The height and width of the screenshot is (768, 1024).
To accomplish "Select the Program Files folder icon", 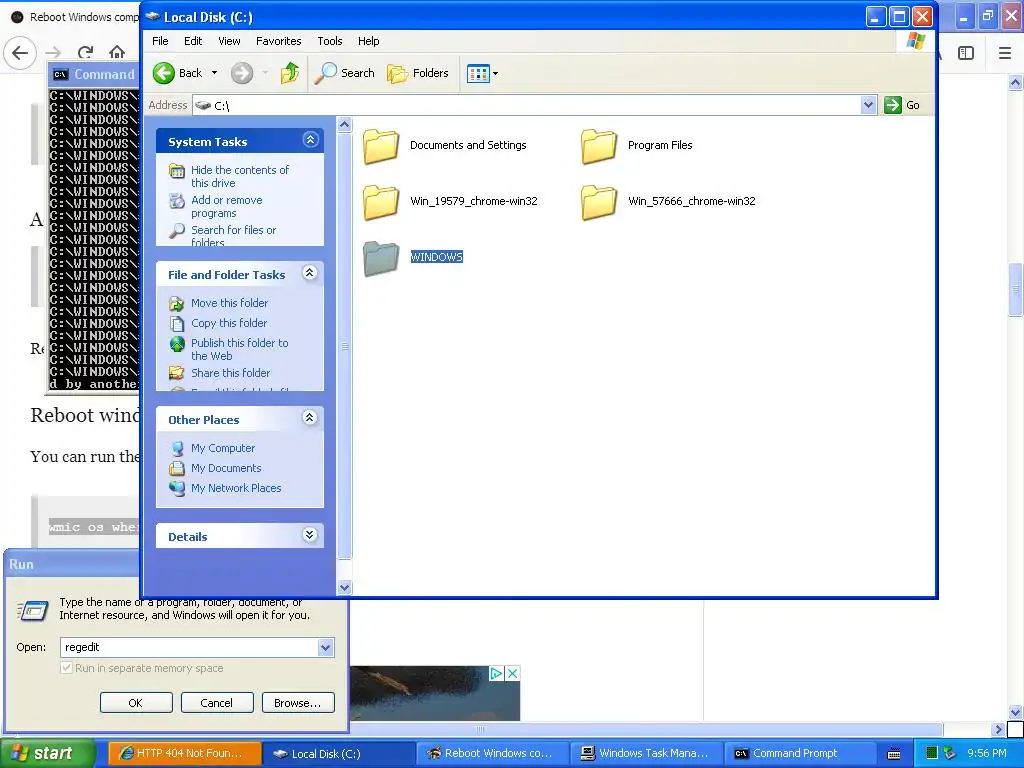I will click(599, 146).
